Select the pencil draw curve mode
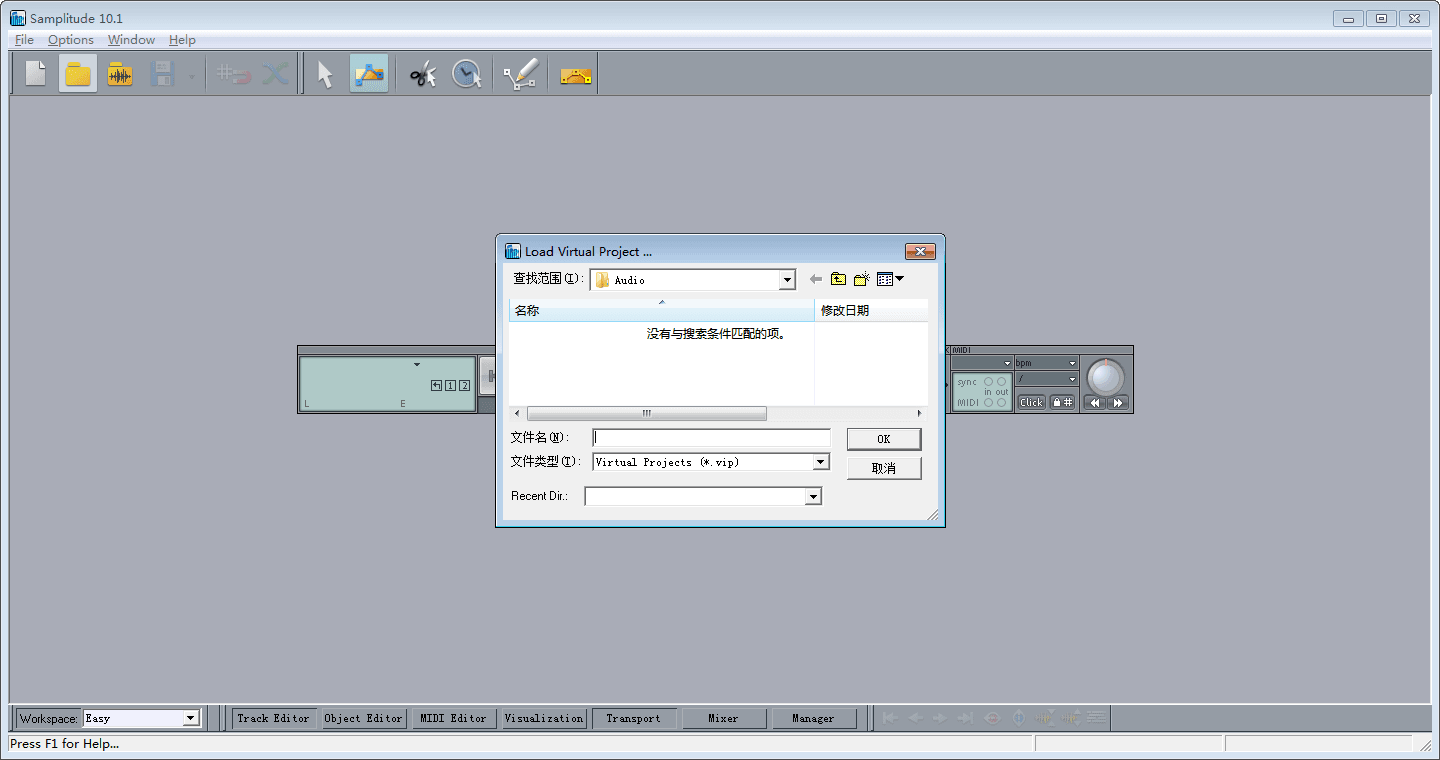1440x760 pixels. (520, 74)
